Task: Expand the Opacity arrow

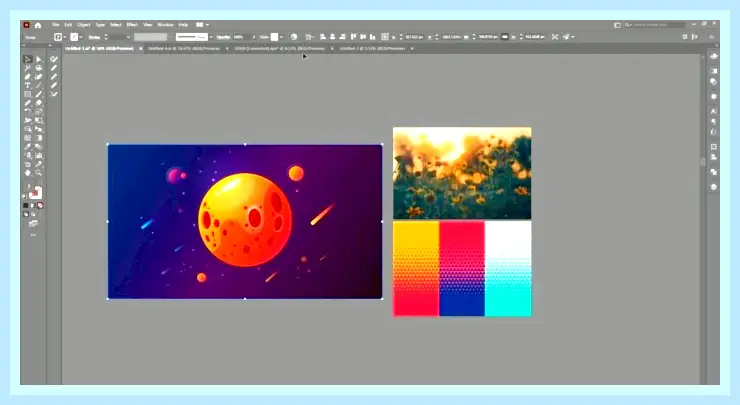Action: 253,37
